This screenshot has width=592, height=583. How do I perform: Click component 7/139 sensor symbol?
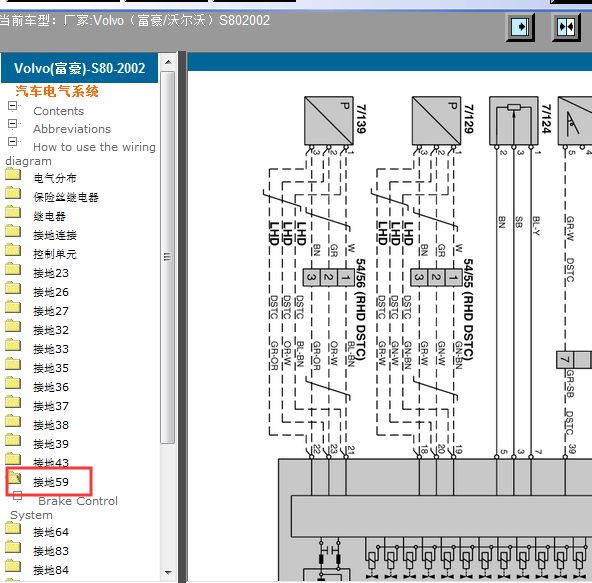pyautogui.click(x=329, y=120)
